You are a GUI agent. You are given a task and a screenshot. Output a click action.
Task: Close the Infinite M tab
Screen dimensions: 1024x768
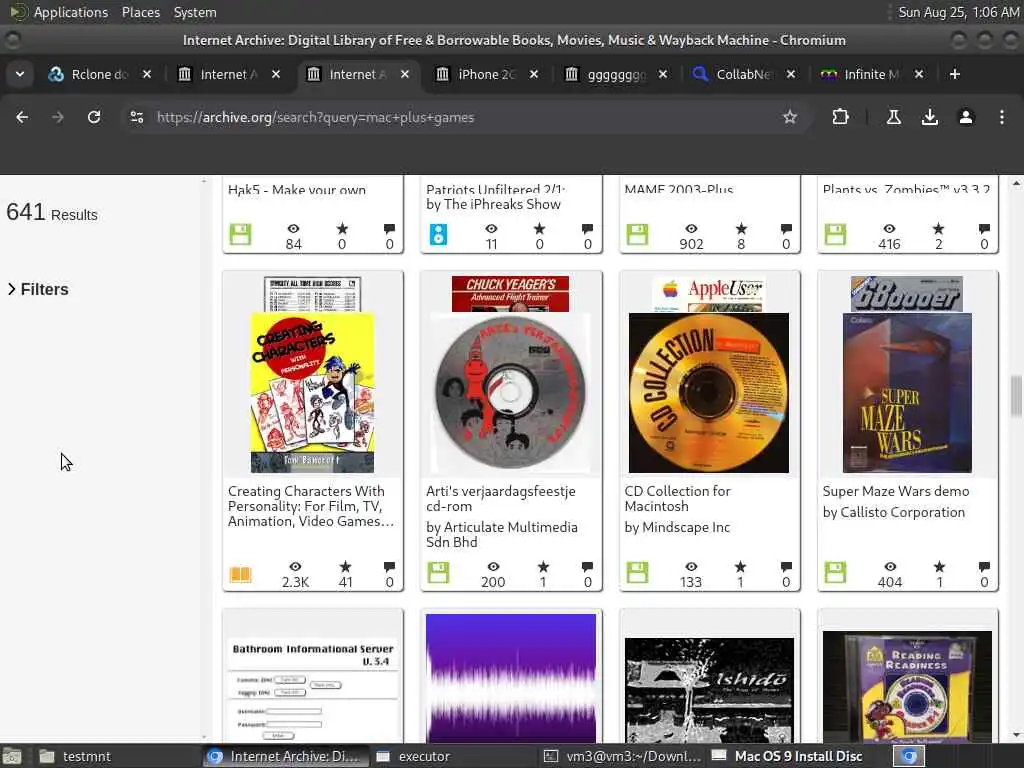pyautogui.click(x=919, y=74)
